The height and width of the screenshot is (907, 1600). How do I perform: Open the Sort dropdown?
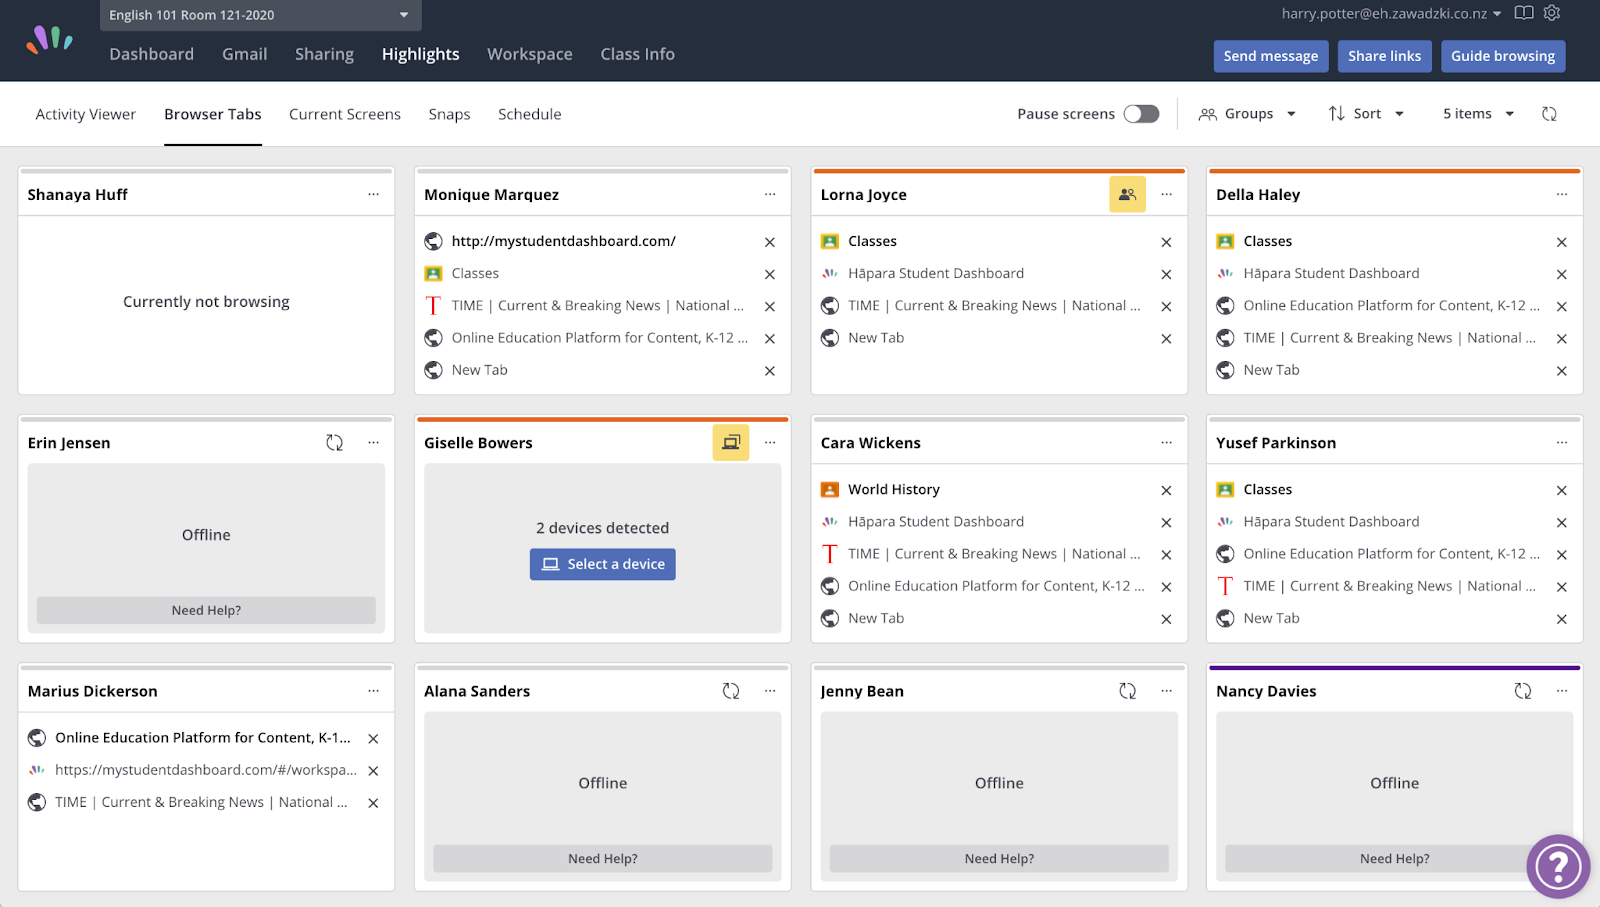point(1366,114)
